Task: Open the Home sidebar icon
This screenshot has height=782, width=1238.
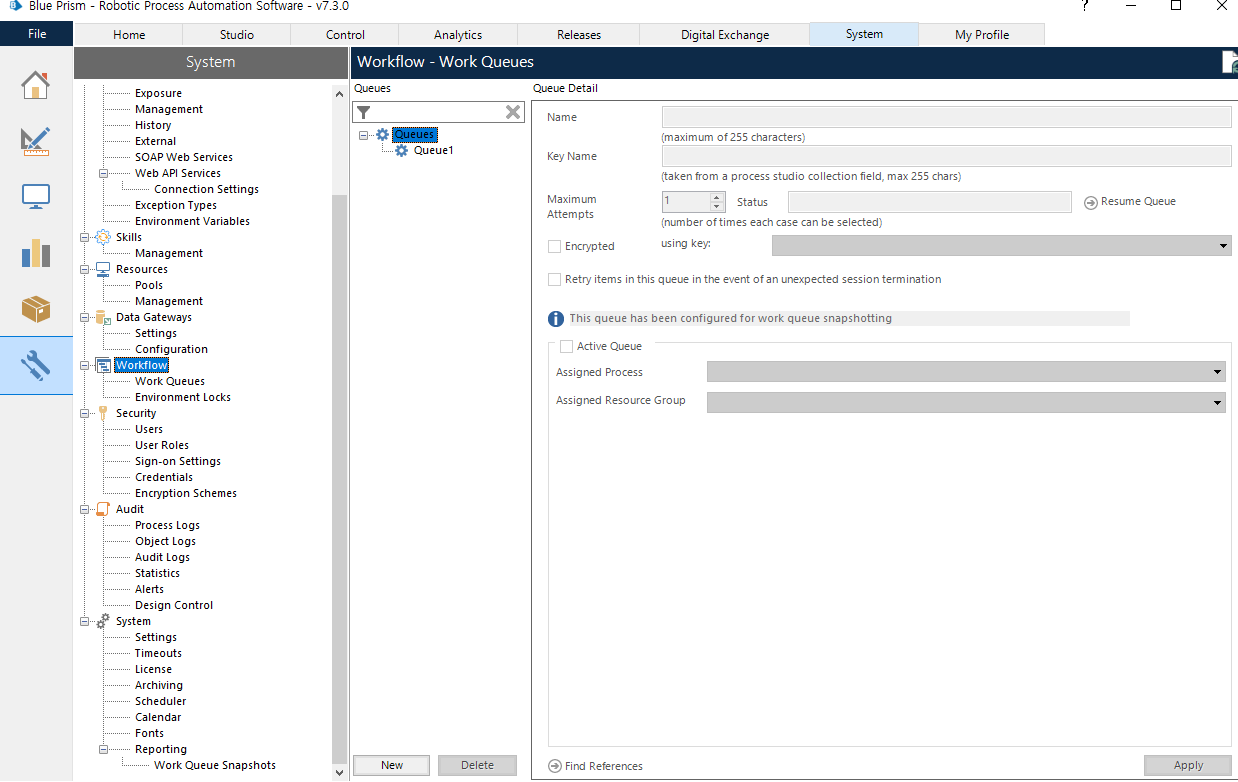Action: point(36,85)
